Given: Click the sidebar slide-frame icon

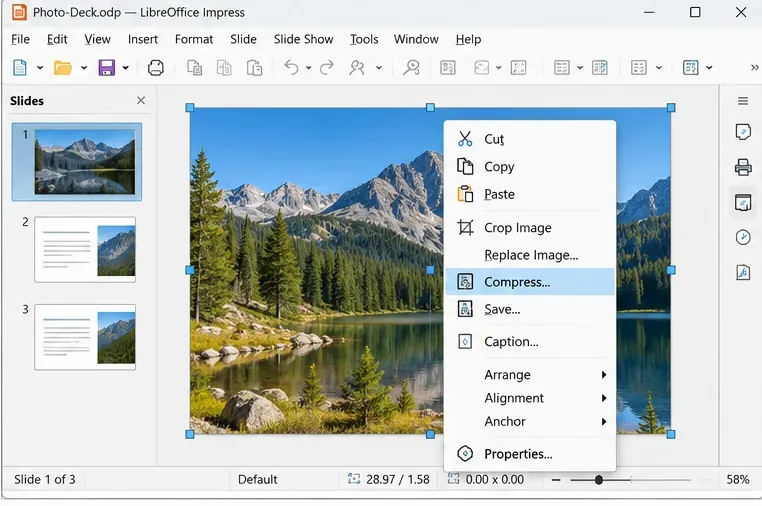Looking at the screenshot, I should tap(743, 202).
